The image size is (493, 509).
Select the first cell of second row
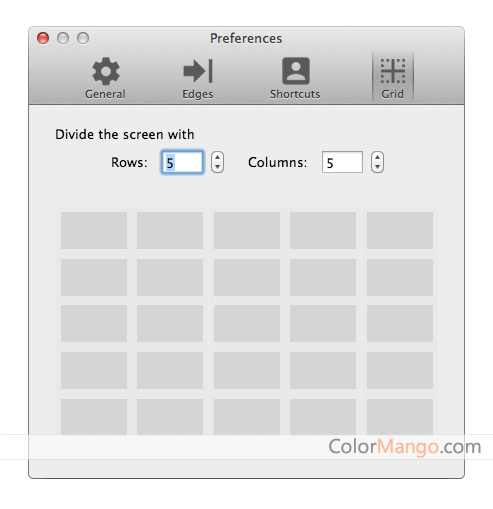pos(94,277)
